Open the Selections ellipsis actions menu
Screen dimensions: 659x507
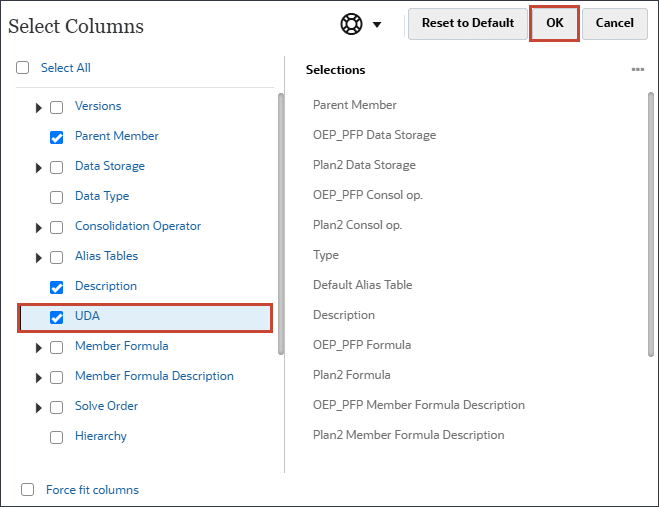pos(638,70)
